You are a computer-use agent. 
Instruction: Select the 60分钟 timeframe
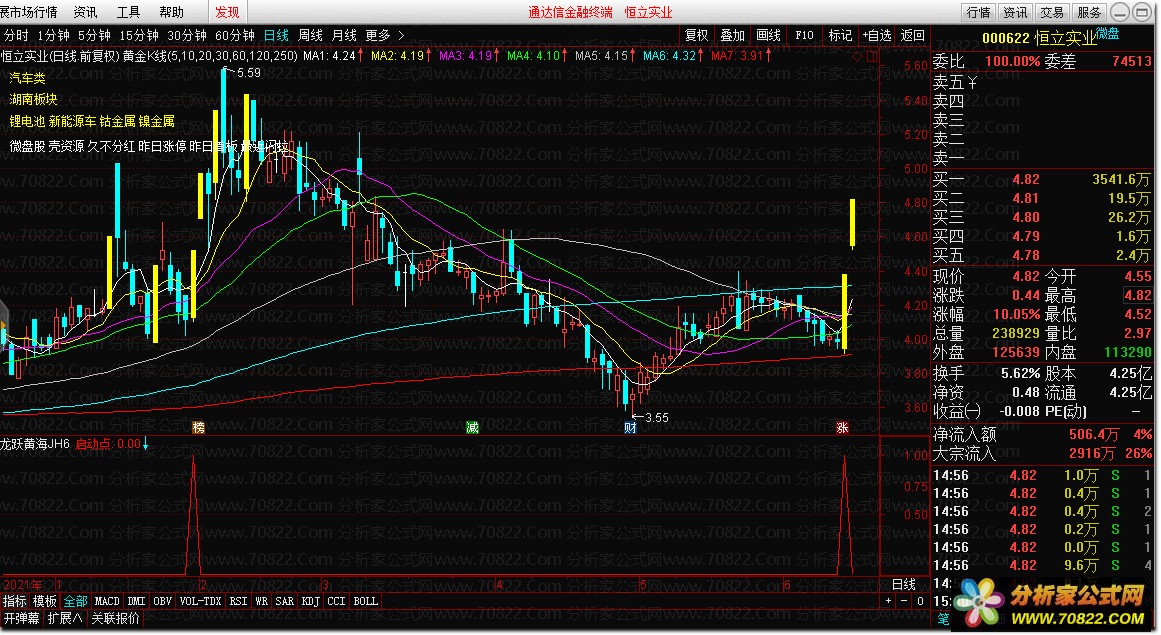click(235, 35)
